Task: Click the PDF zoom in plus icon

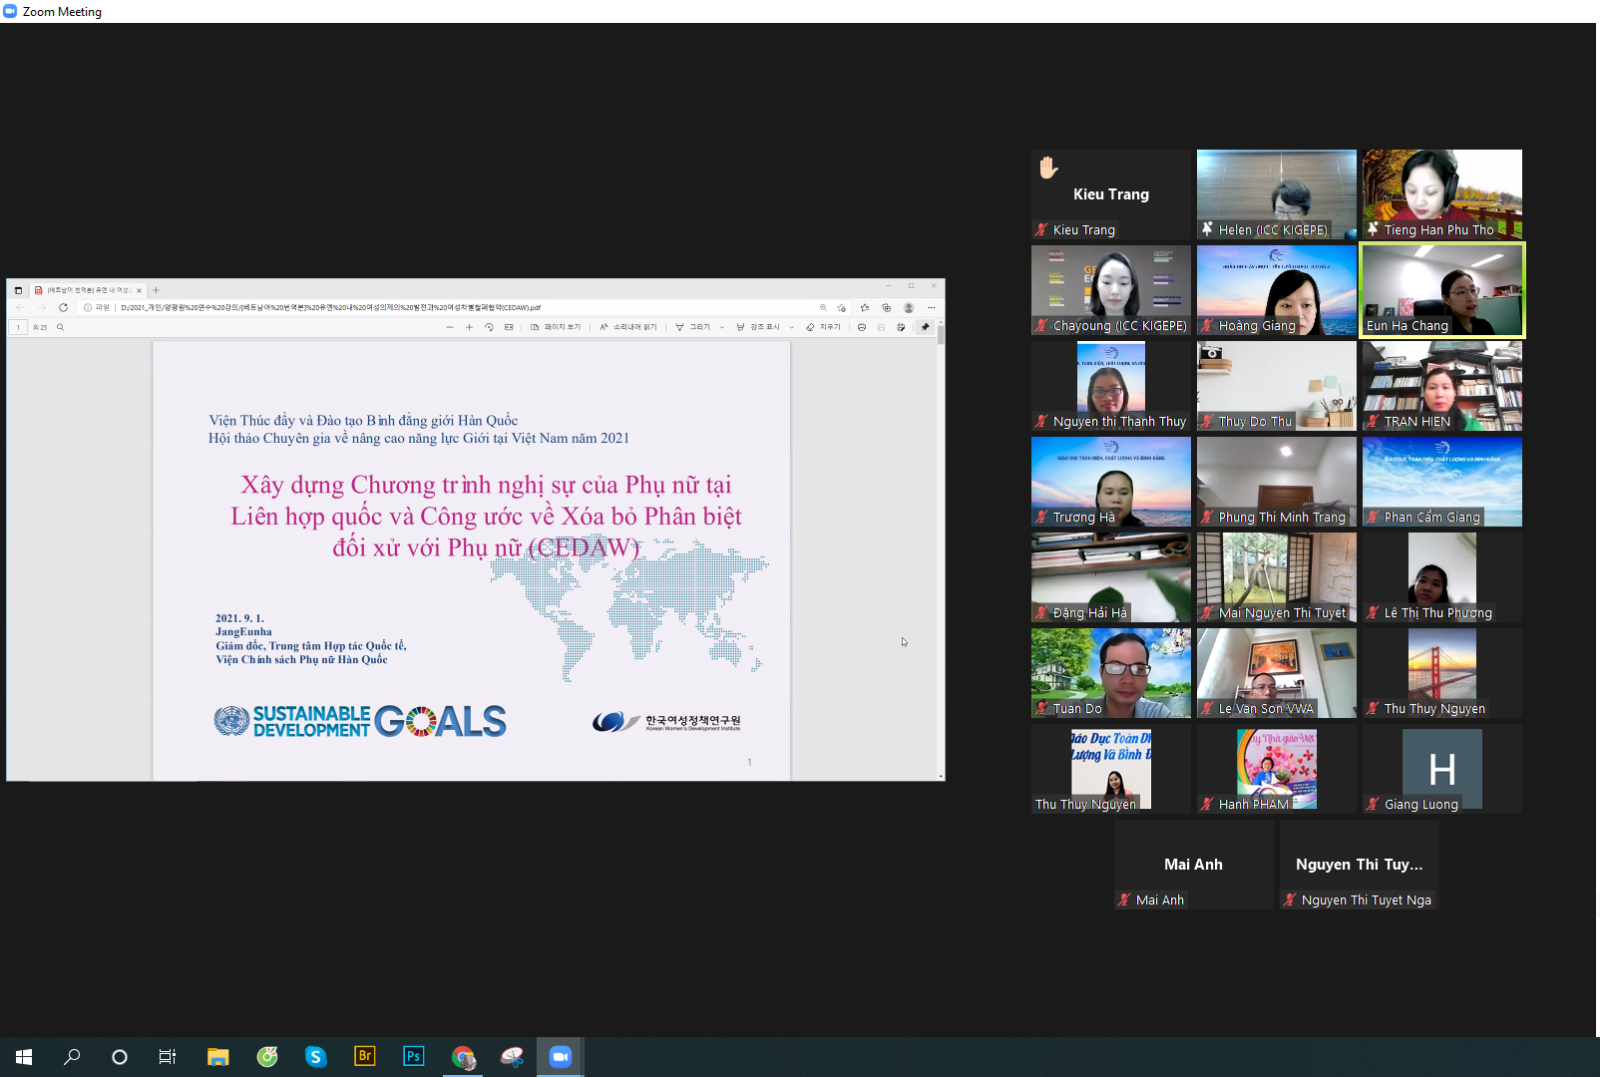Action: (469, 327)
